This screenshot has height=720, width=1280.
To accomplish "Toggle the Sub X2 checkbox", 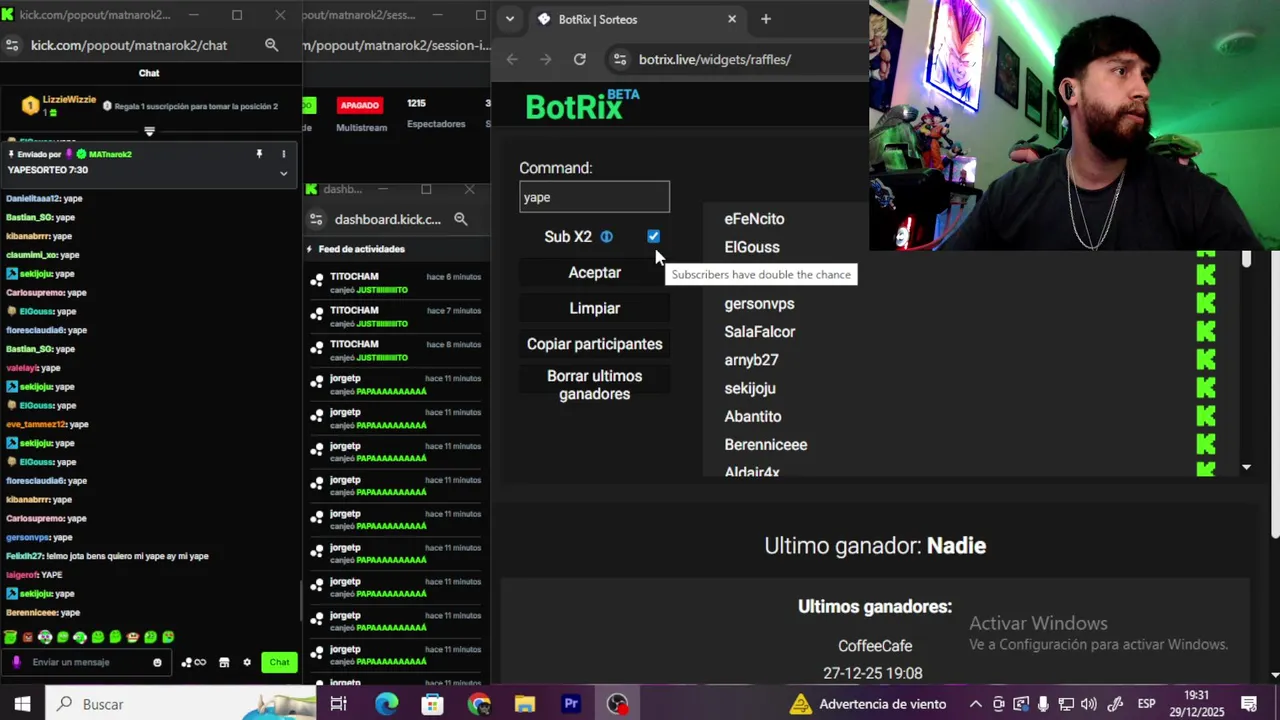I will pos(653,236).
